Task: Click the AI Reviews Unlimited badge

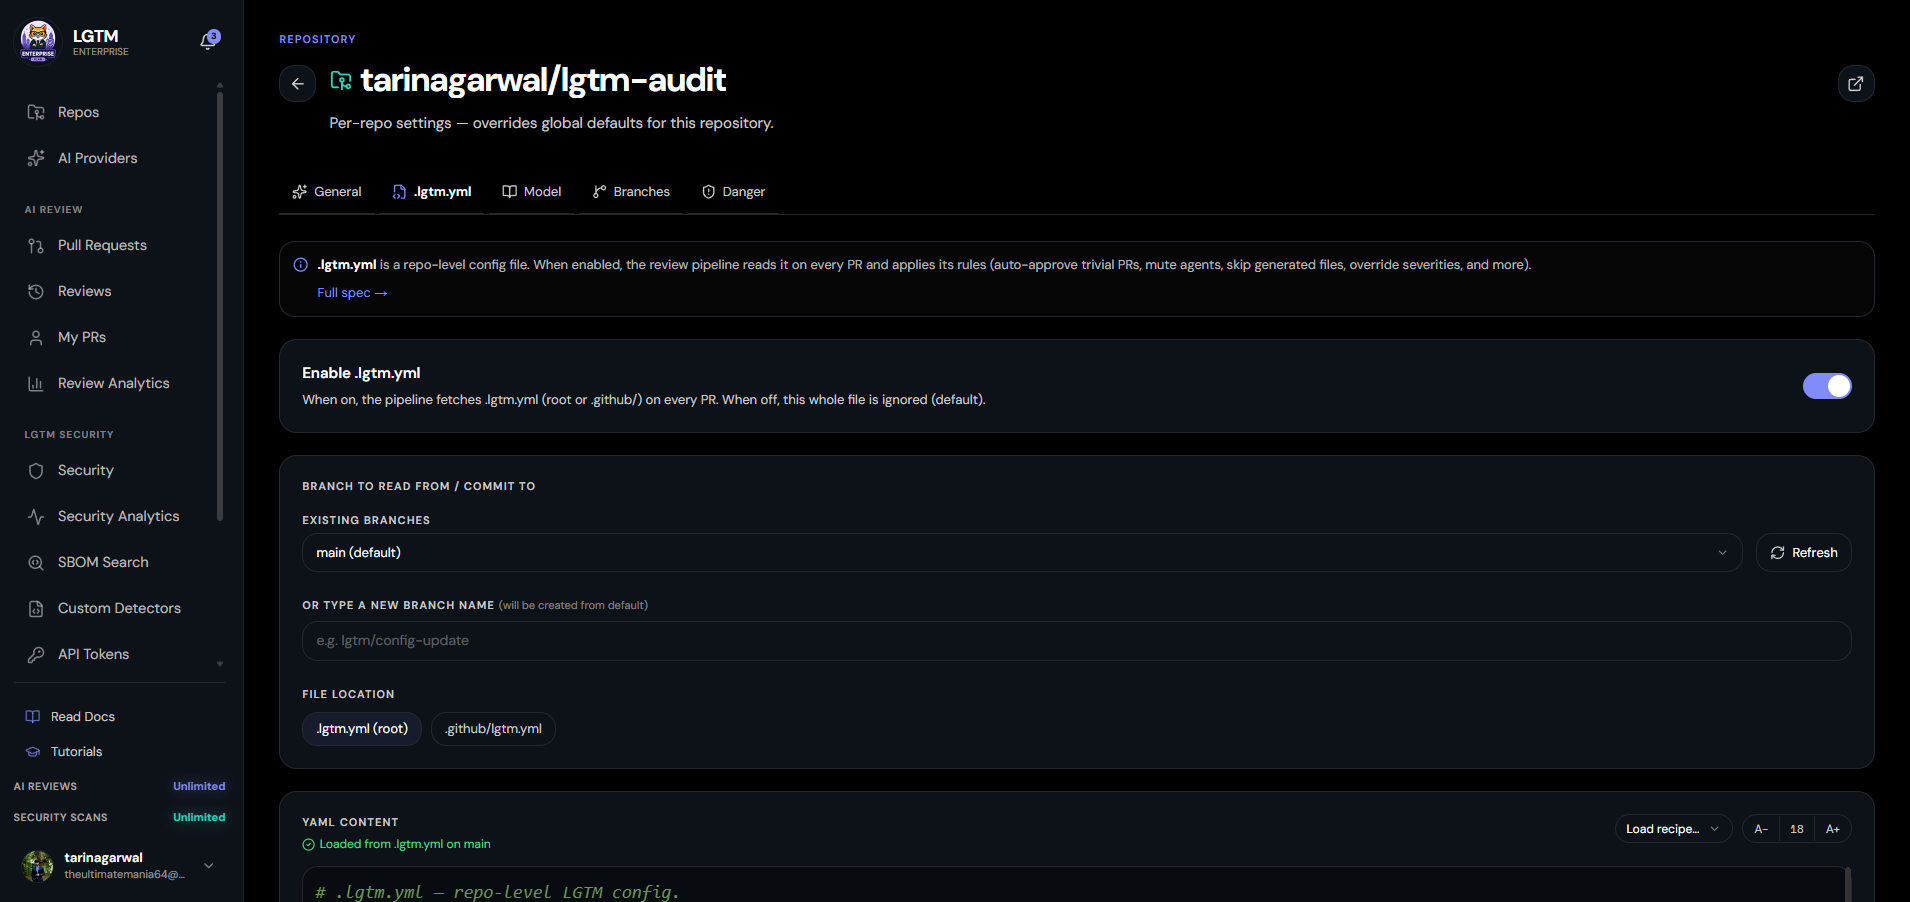Action: tap(199, 787)
